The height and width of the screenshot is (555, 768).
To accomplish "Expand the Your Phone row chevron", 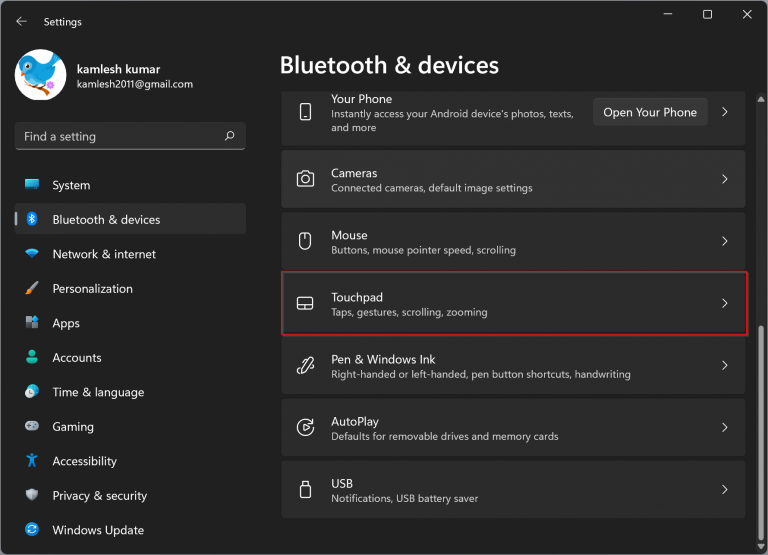I will tap(725, 112).
